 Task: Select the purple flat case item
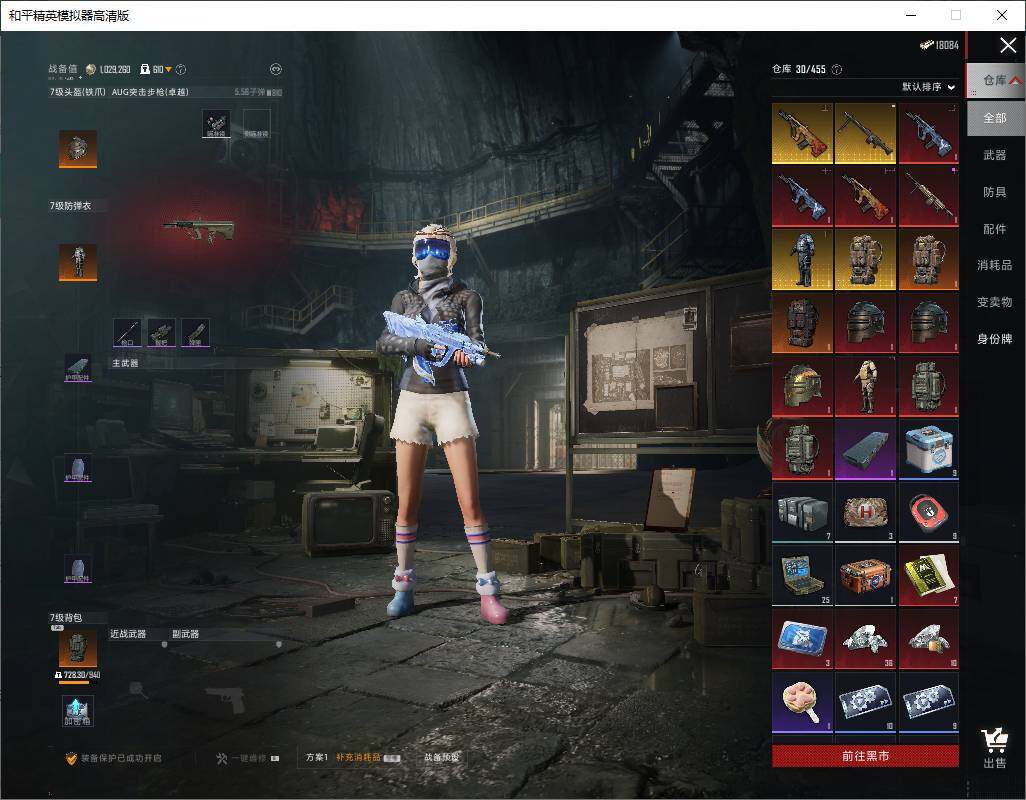pos(865,450)
